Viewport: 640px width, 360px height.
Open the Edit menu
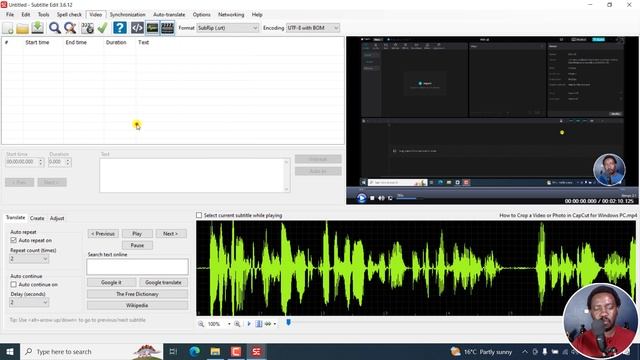(26, 14)
